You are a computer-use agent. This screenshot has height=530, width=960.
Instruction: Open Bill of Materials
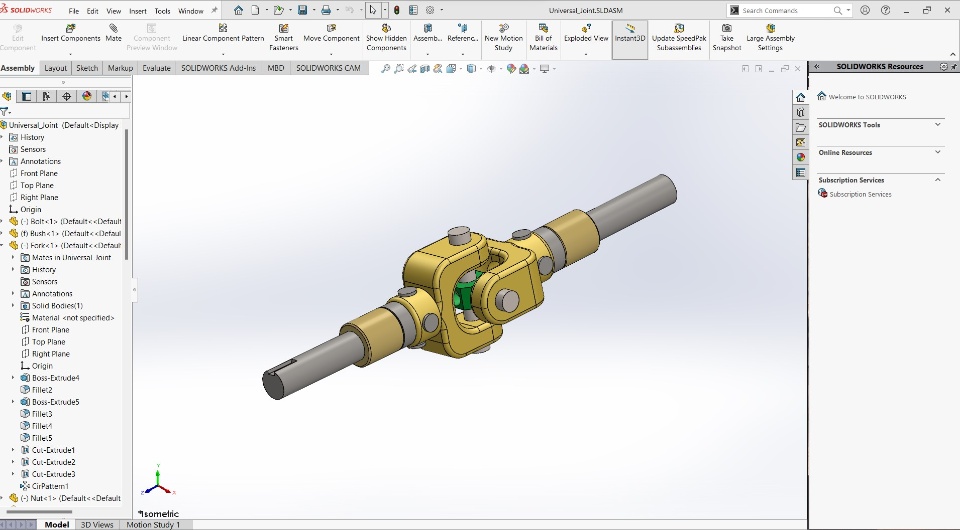click(x=543, y=37)
